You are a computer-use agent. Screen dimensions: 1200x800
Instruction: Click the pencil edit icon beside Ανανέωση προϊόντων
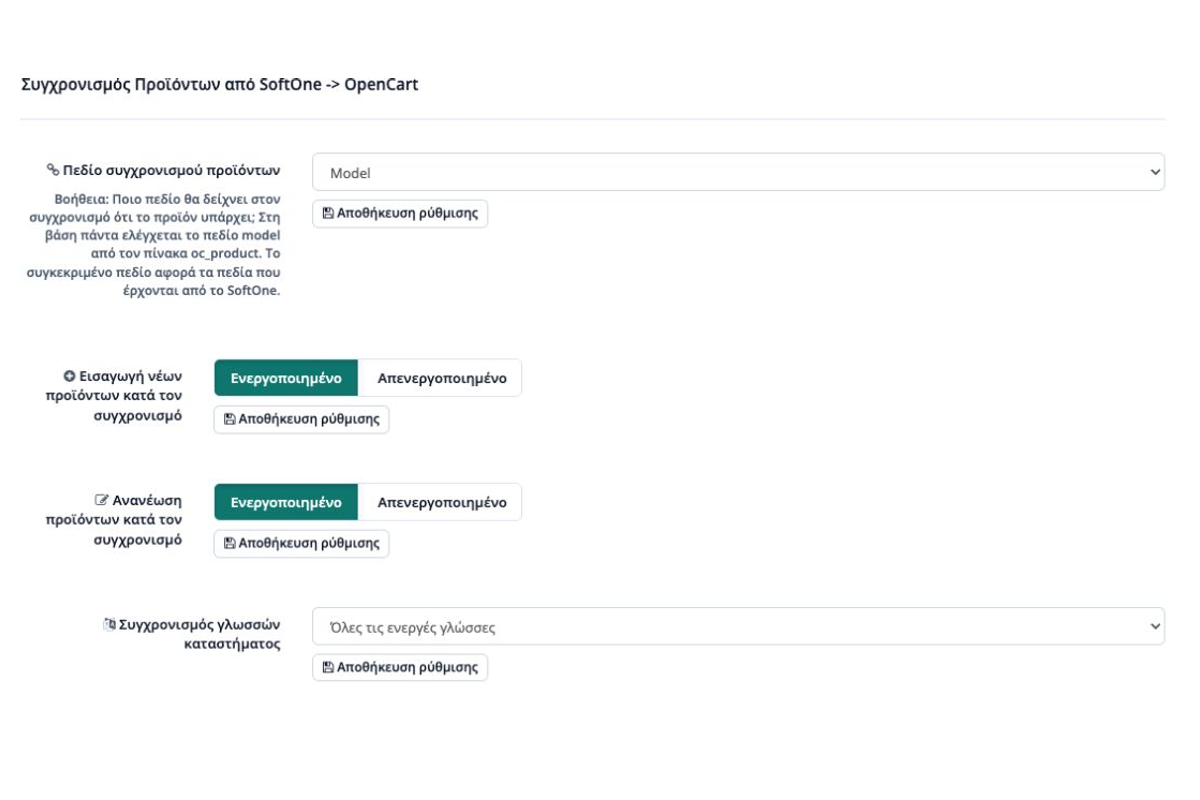102,500
